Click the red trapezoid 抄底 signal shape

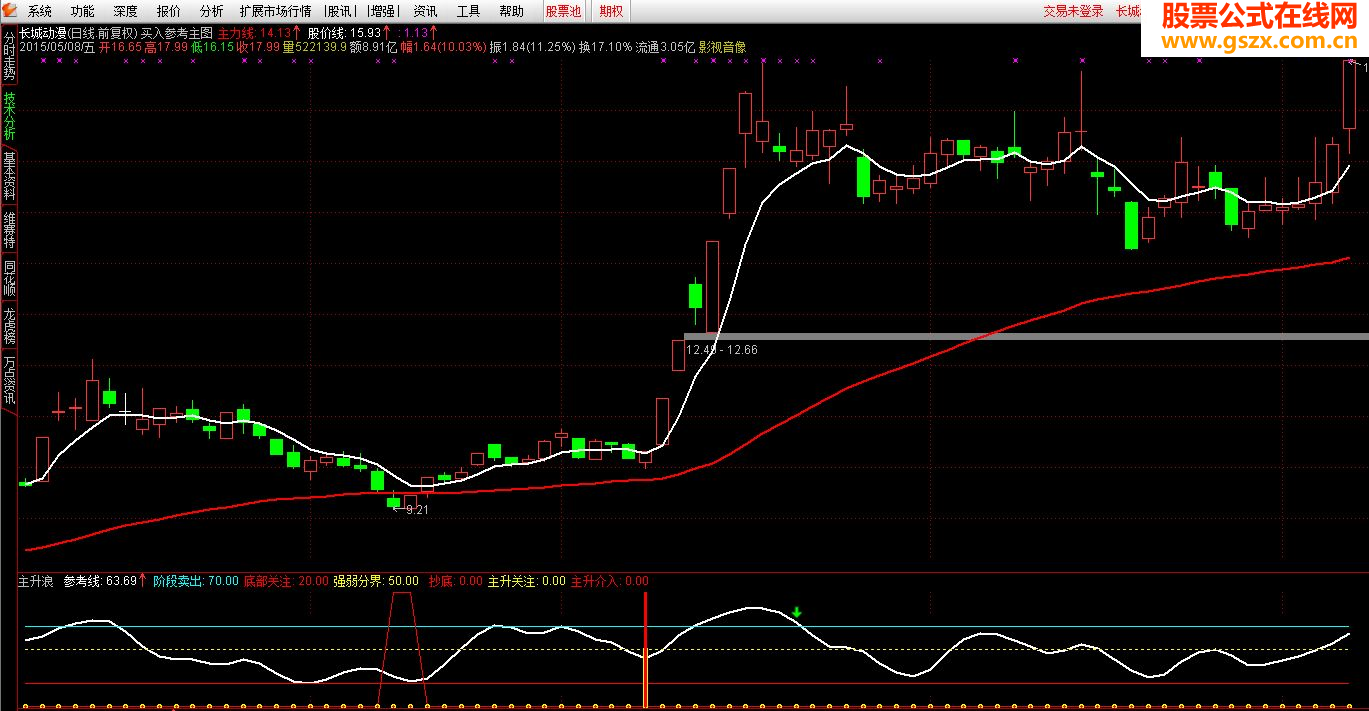pyautogui.click(x=402, y=649)
